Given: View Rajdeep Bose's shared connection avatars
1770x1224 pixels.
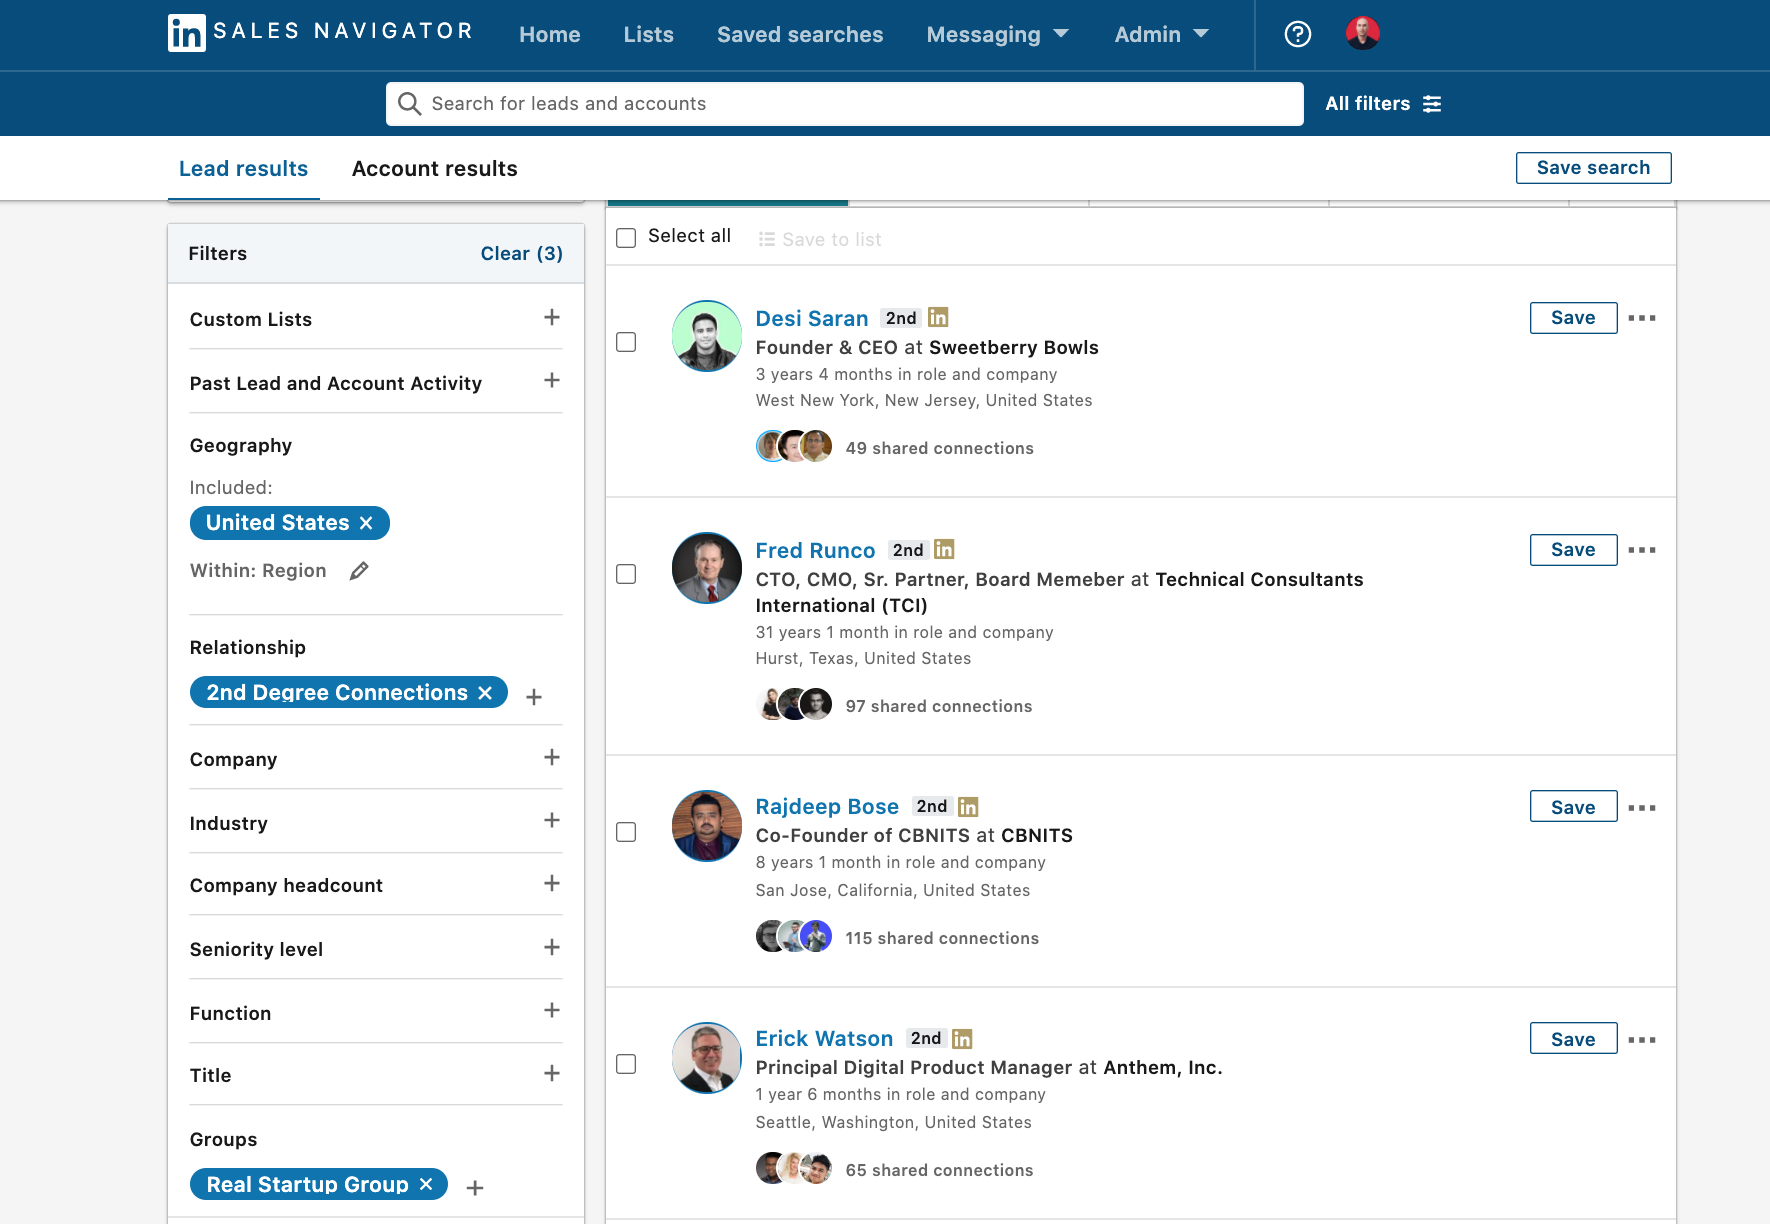Looking at the screenshot, I should pyautogui.click(x=794, y=936).
